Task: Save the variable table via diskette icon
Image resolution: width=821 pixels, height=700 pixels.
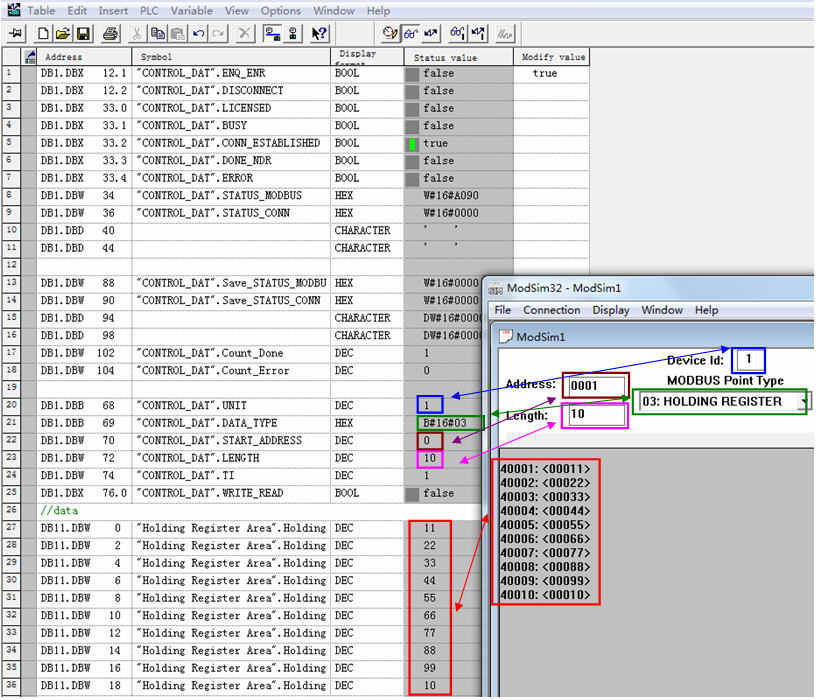Action: pyautogui.click(x=83, y=34)
